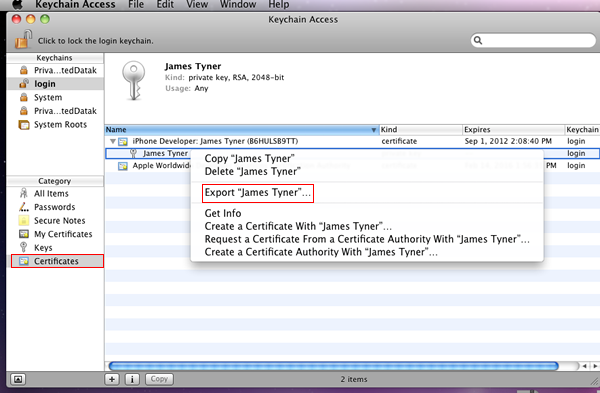
Task: Open the info button in bottom bar
Action: pyautogui.click(x=132, y=379)
